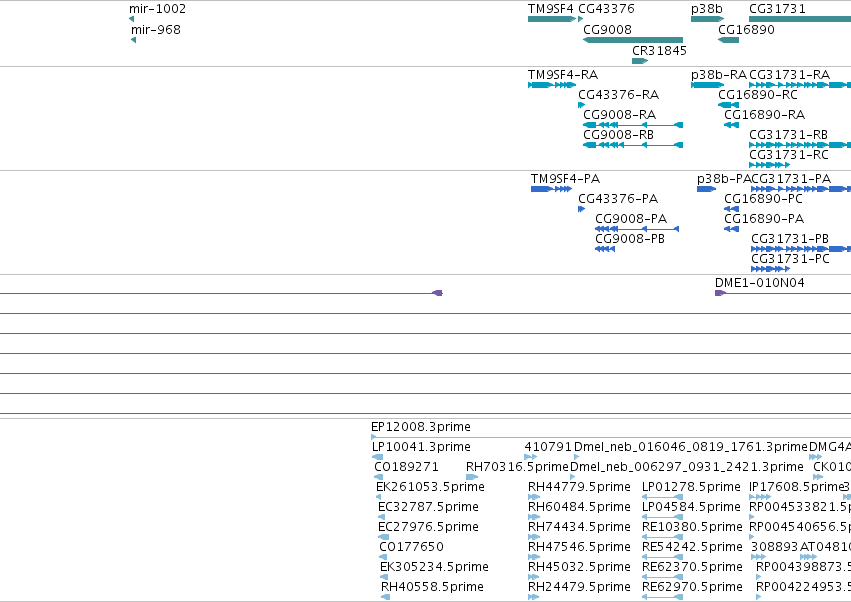851x602 pixels.
Task: Select transcript CG31731-RC
Action: (x=770, y=165)
